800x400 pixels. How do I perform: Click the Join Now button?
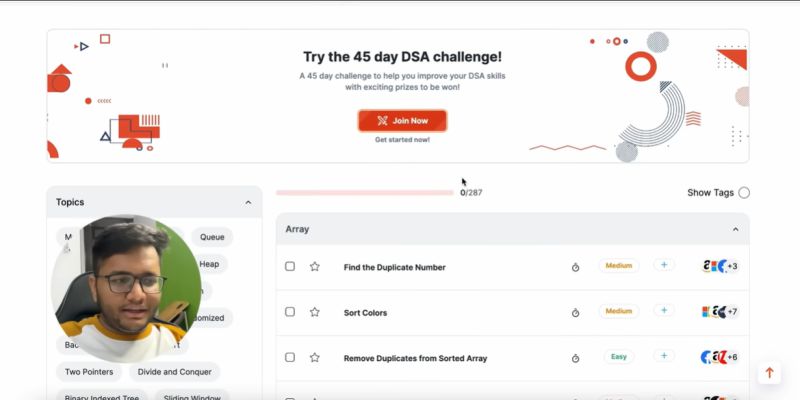(x=403, y=121)
